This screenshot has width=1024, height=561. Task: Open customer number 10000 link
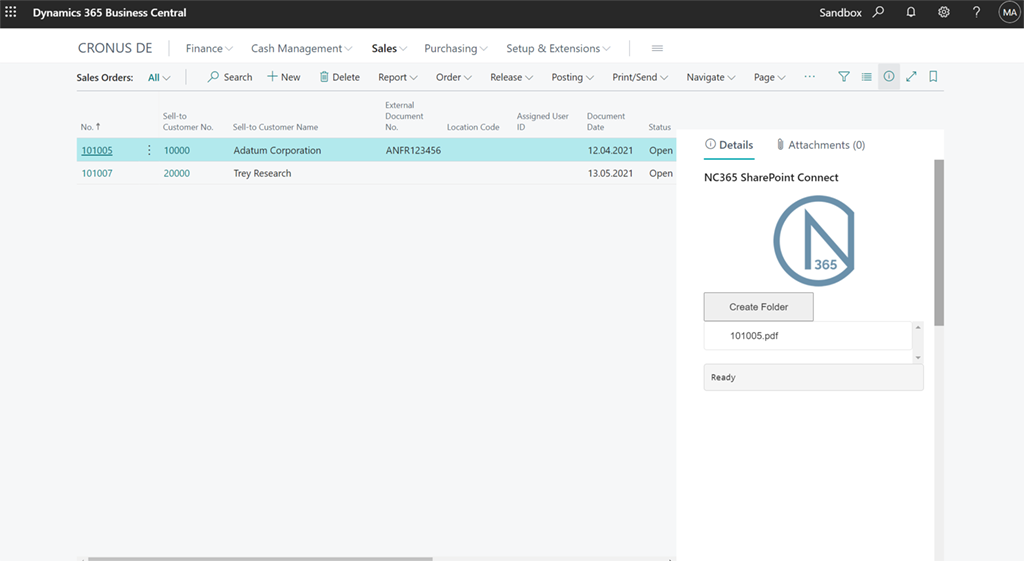(176, 150)
